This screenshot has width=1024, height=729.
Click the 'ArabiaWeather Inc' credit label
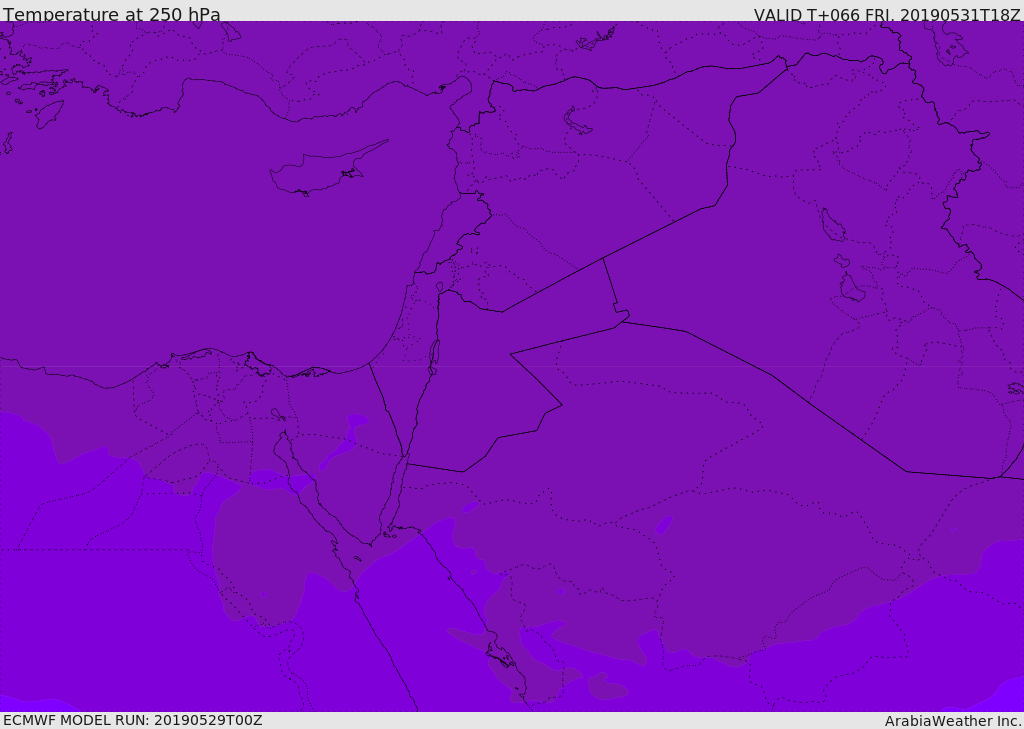(x=953, y=721)
